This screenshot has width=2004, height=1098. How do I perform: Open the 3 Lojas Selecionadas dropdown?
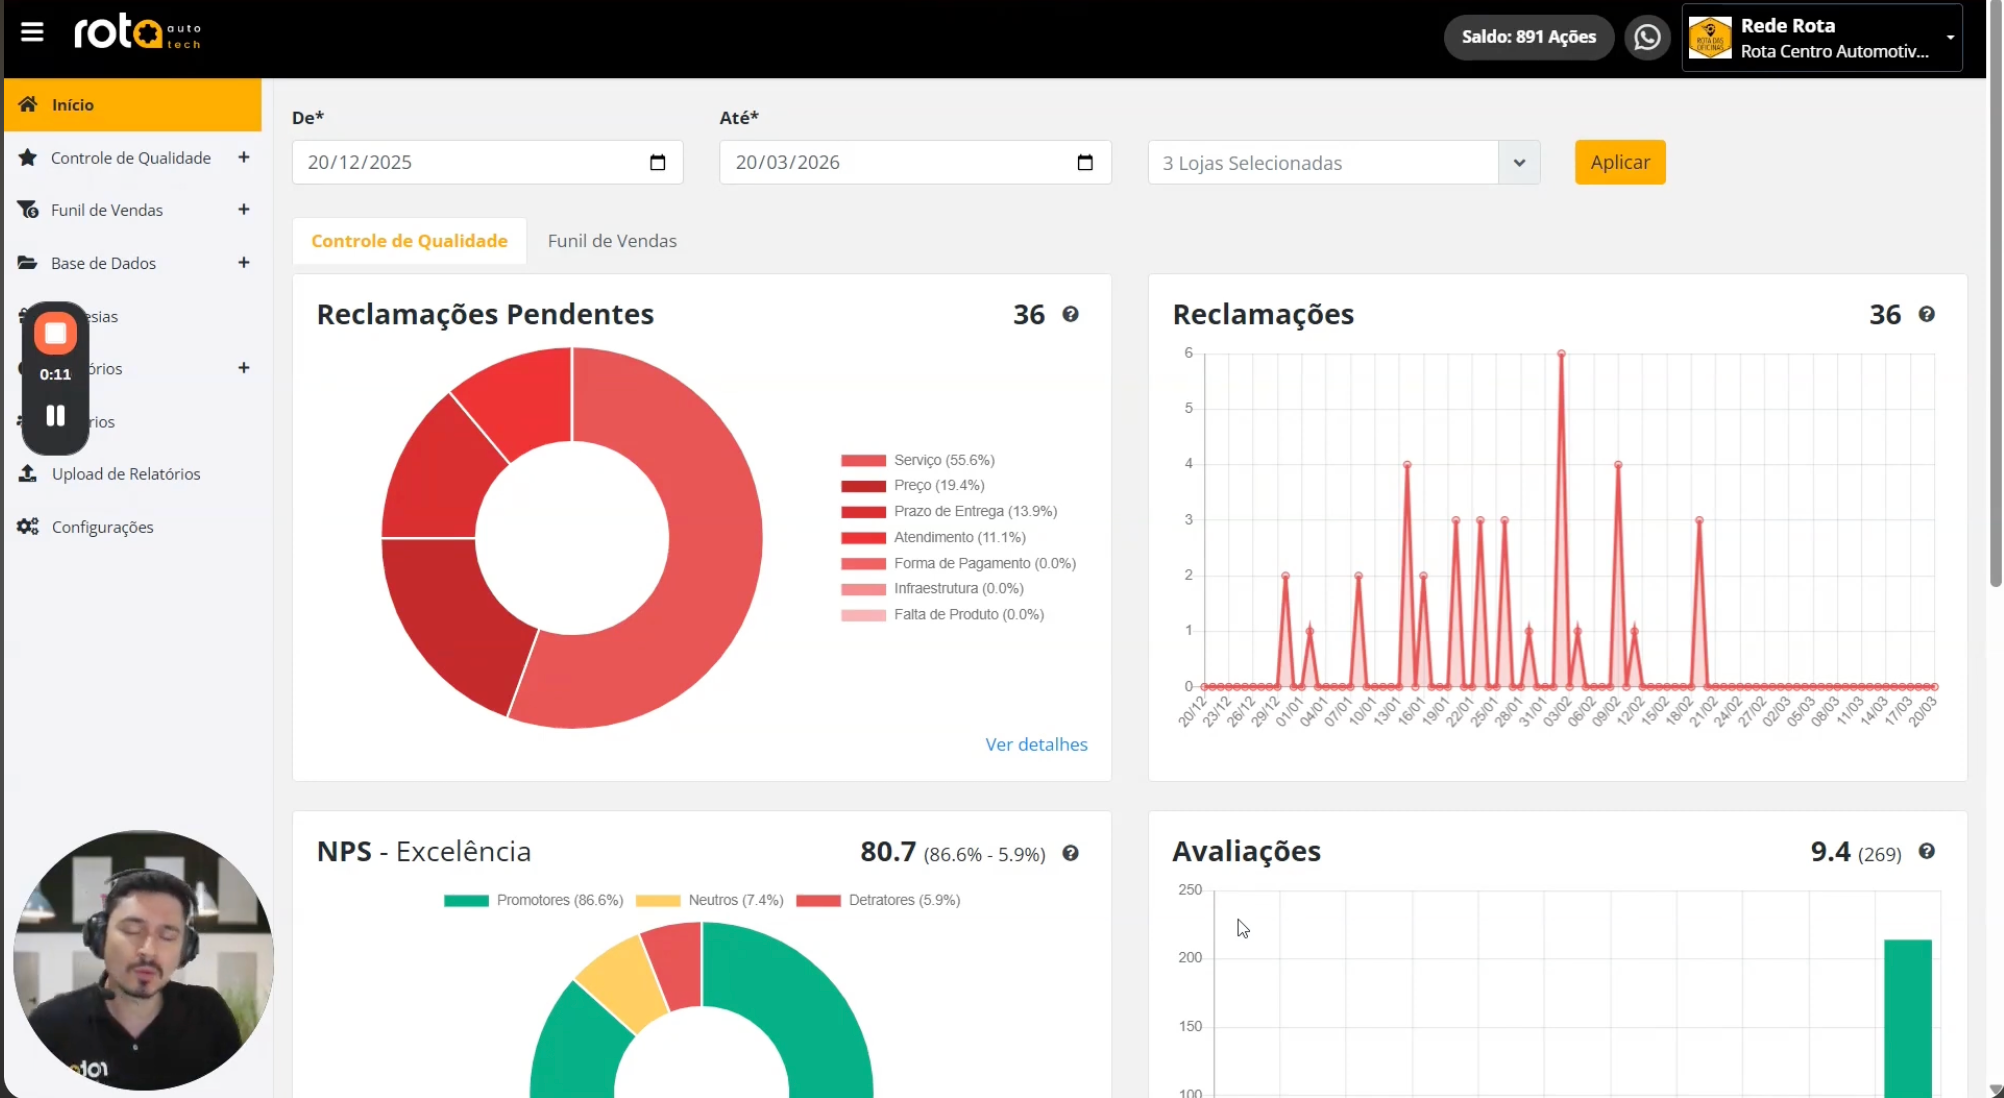click(1343, 163)
